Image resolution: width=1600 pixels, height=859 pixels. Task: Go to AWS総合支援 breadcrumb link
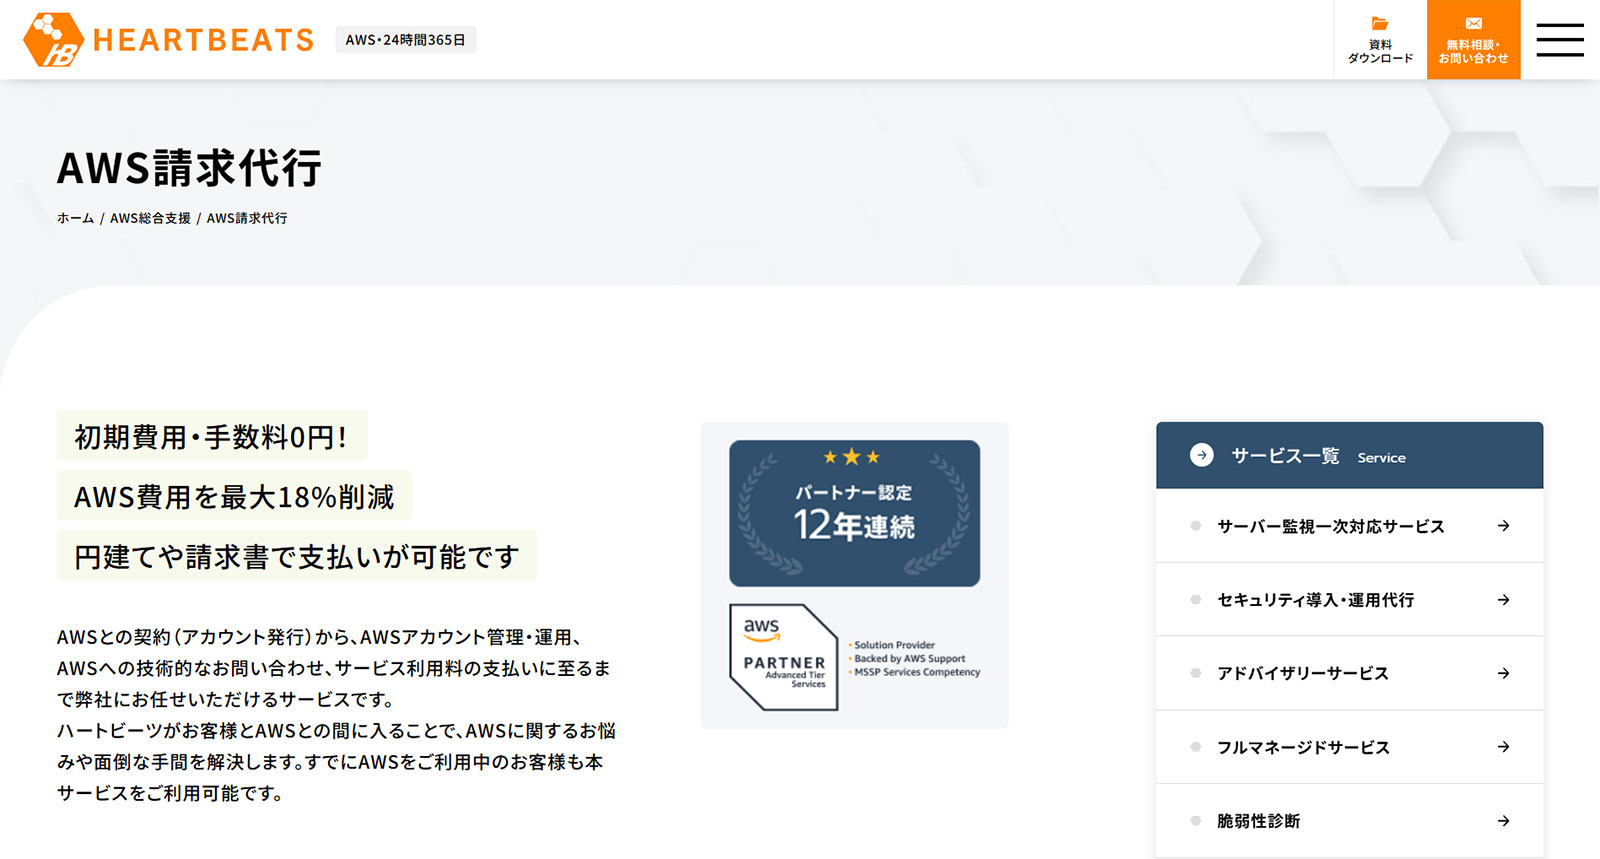point(150,218)
